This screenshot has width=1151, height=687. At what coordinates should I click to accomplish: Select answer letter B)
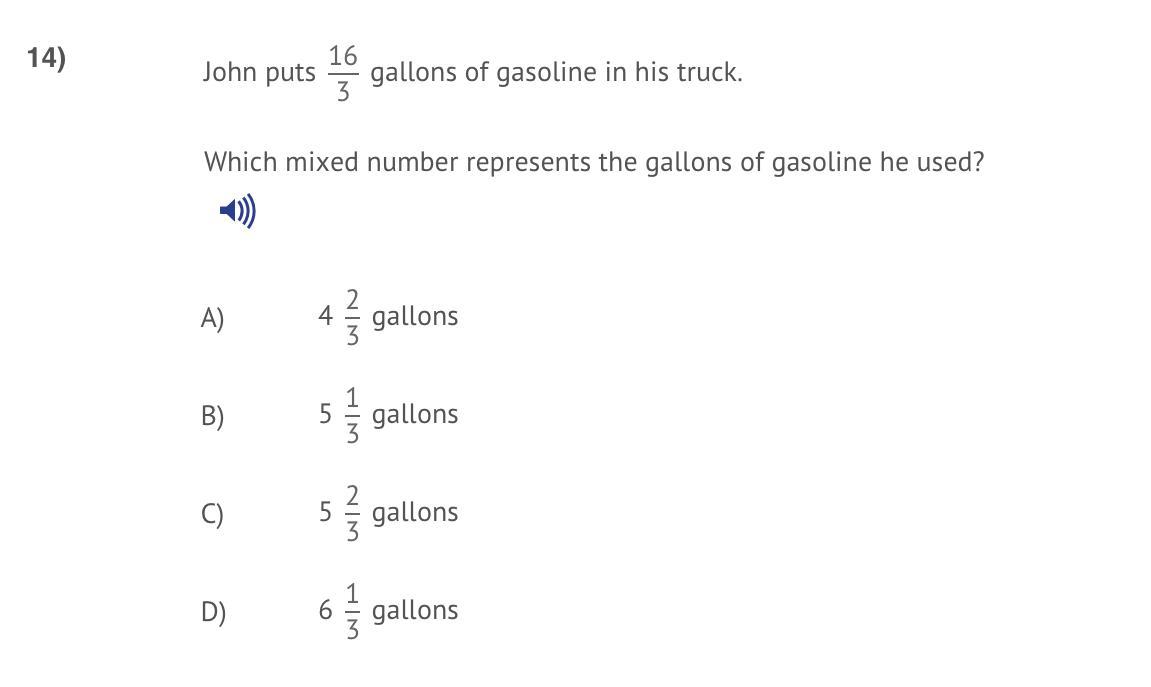point(212,415)
